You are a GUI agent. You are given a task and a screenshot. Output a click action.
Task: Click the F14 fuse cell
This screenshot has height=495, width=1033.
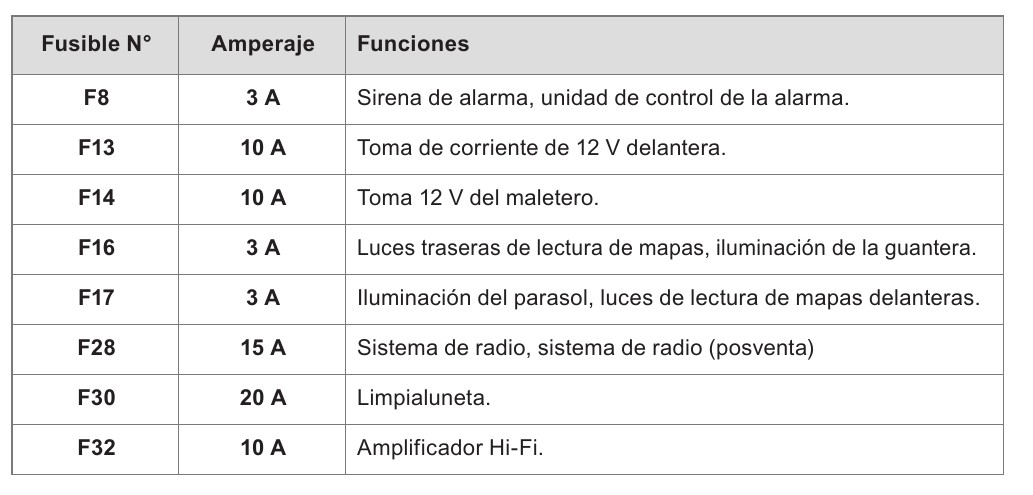pyautogui.click(x=96, y=198)
